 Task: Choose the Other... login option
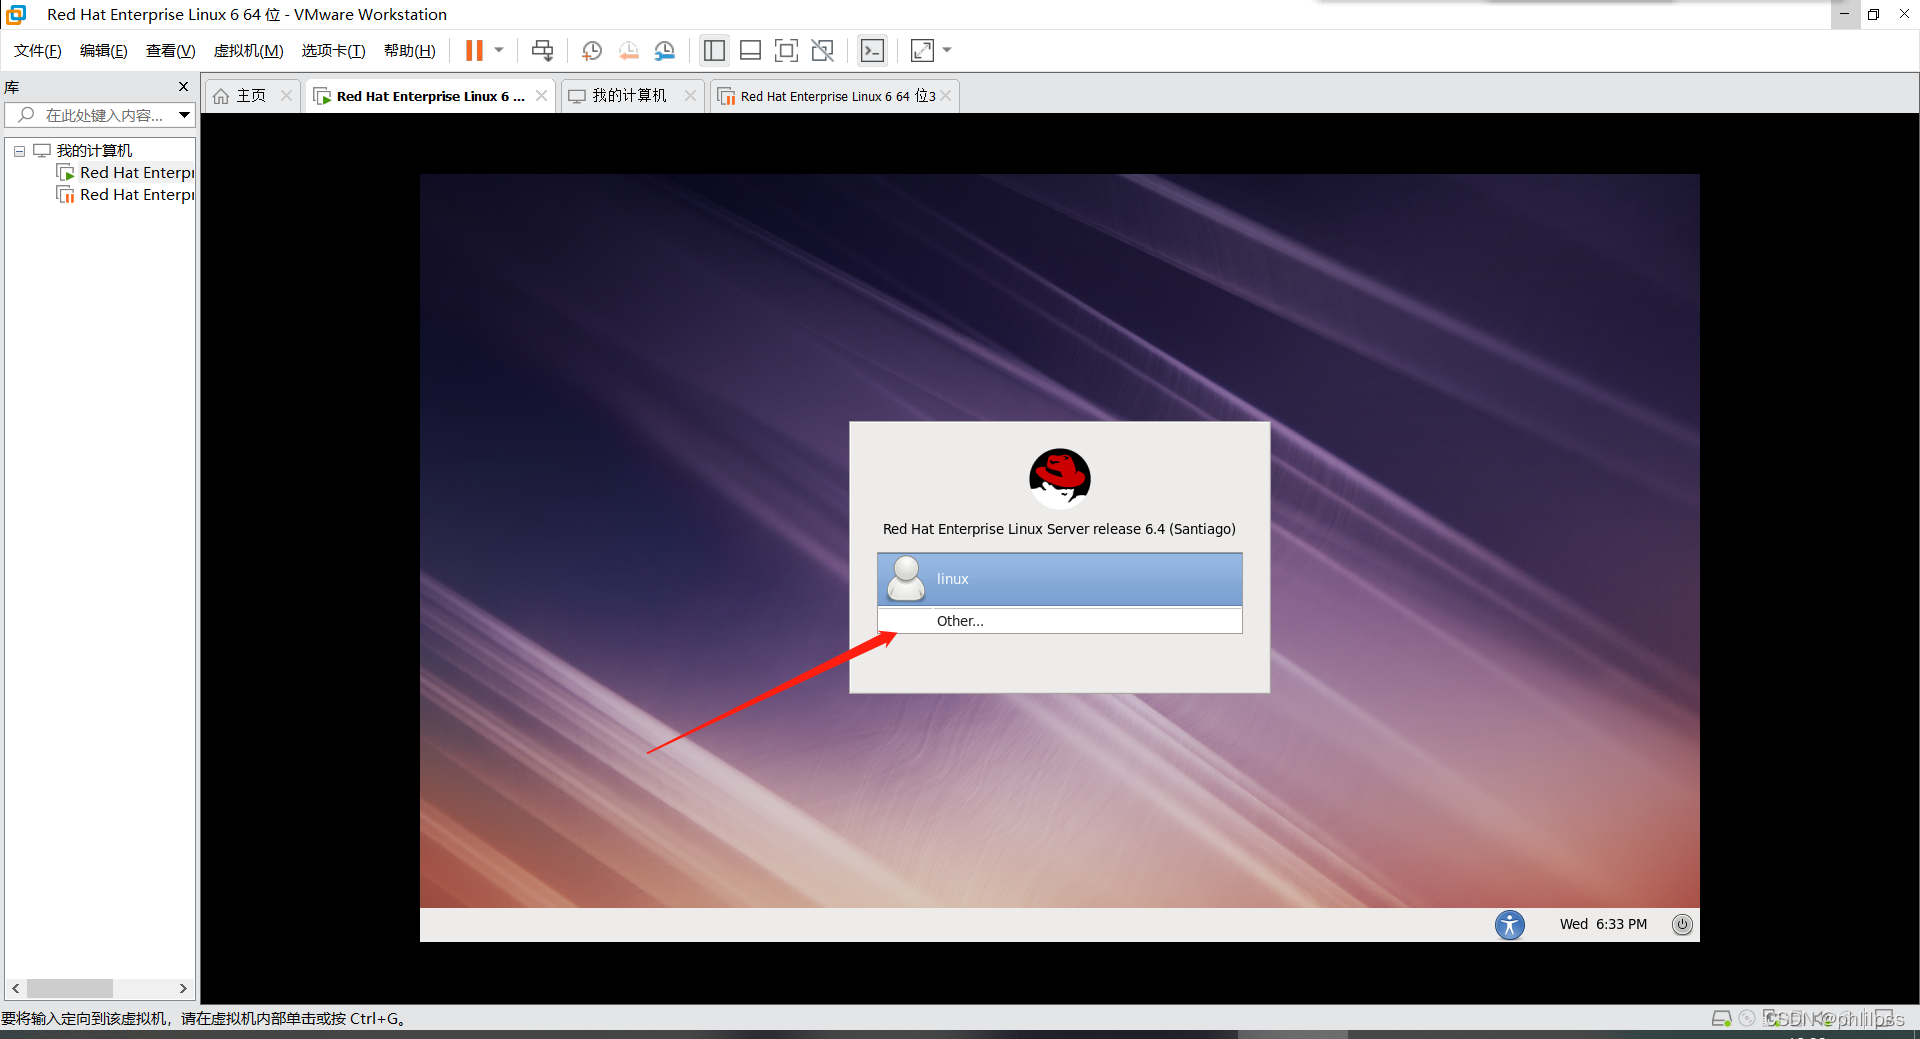click(x=1060, y=621)
